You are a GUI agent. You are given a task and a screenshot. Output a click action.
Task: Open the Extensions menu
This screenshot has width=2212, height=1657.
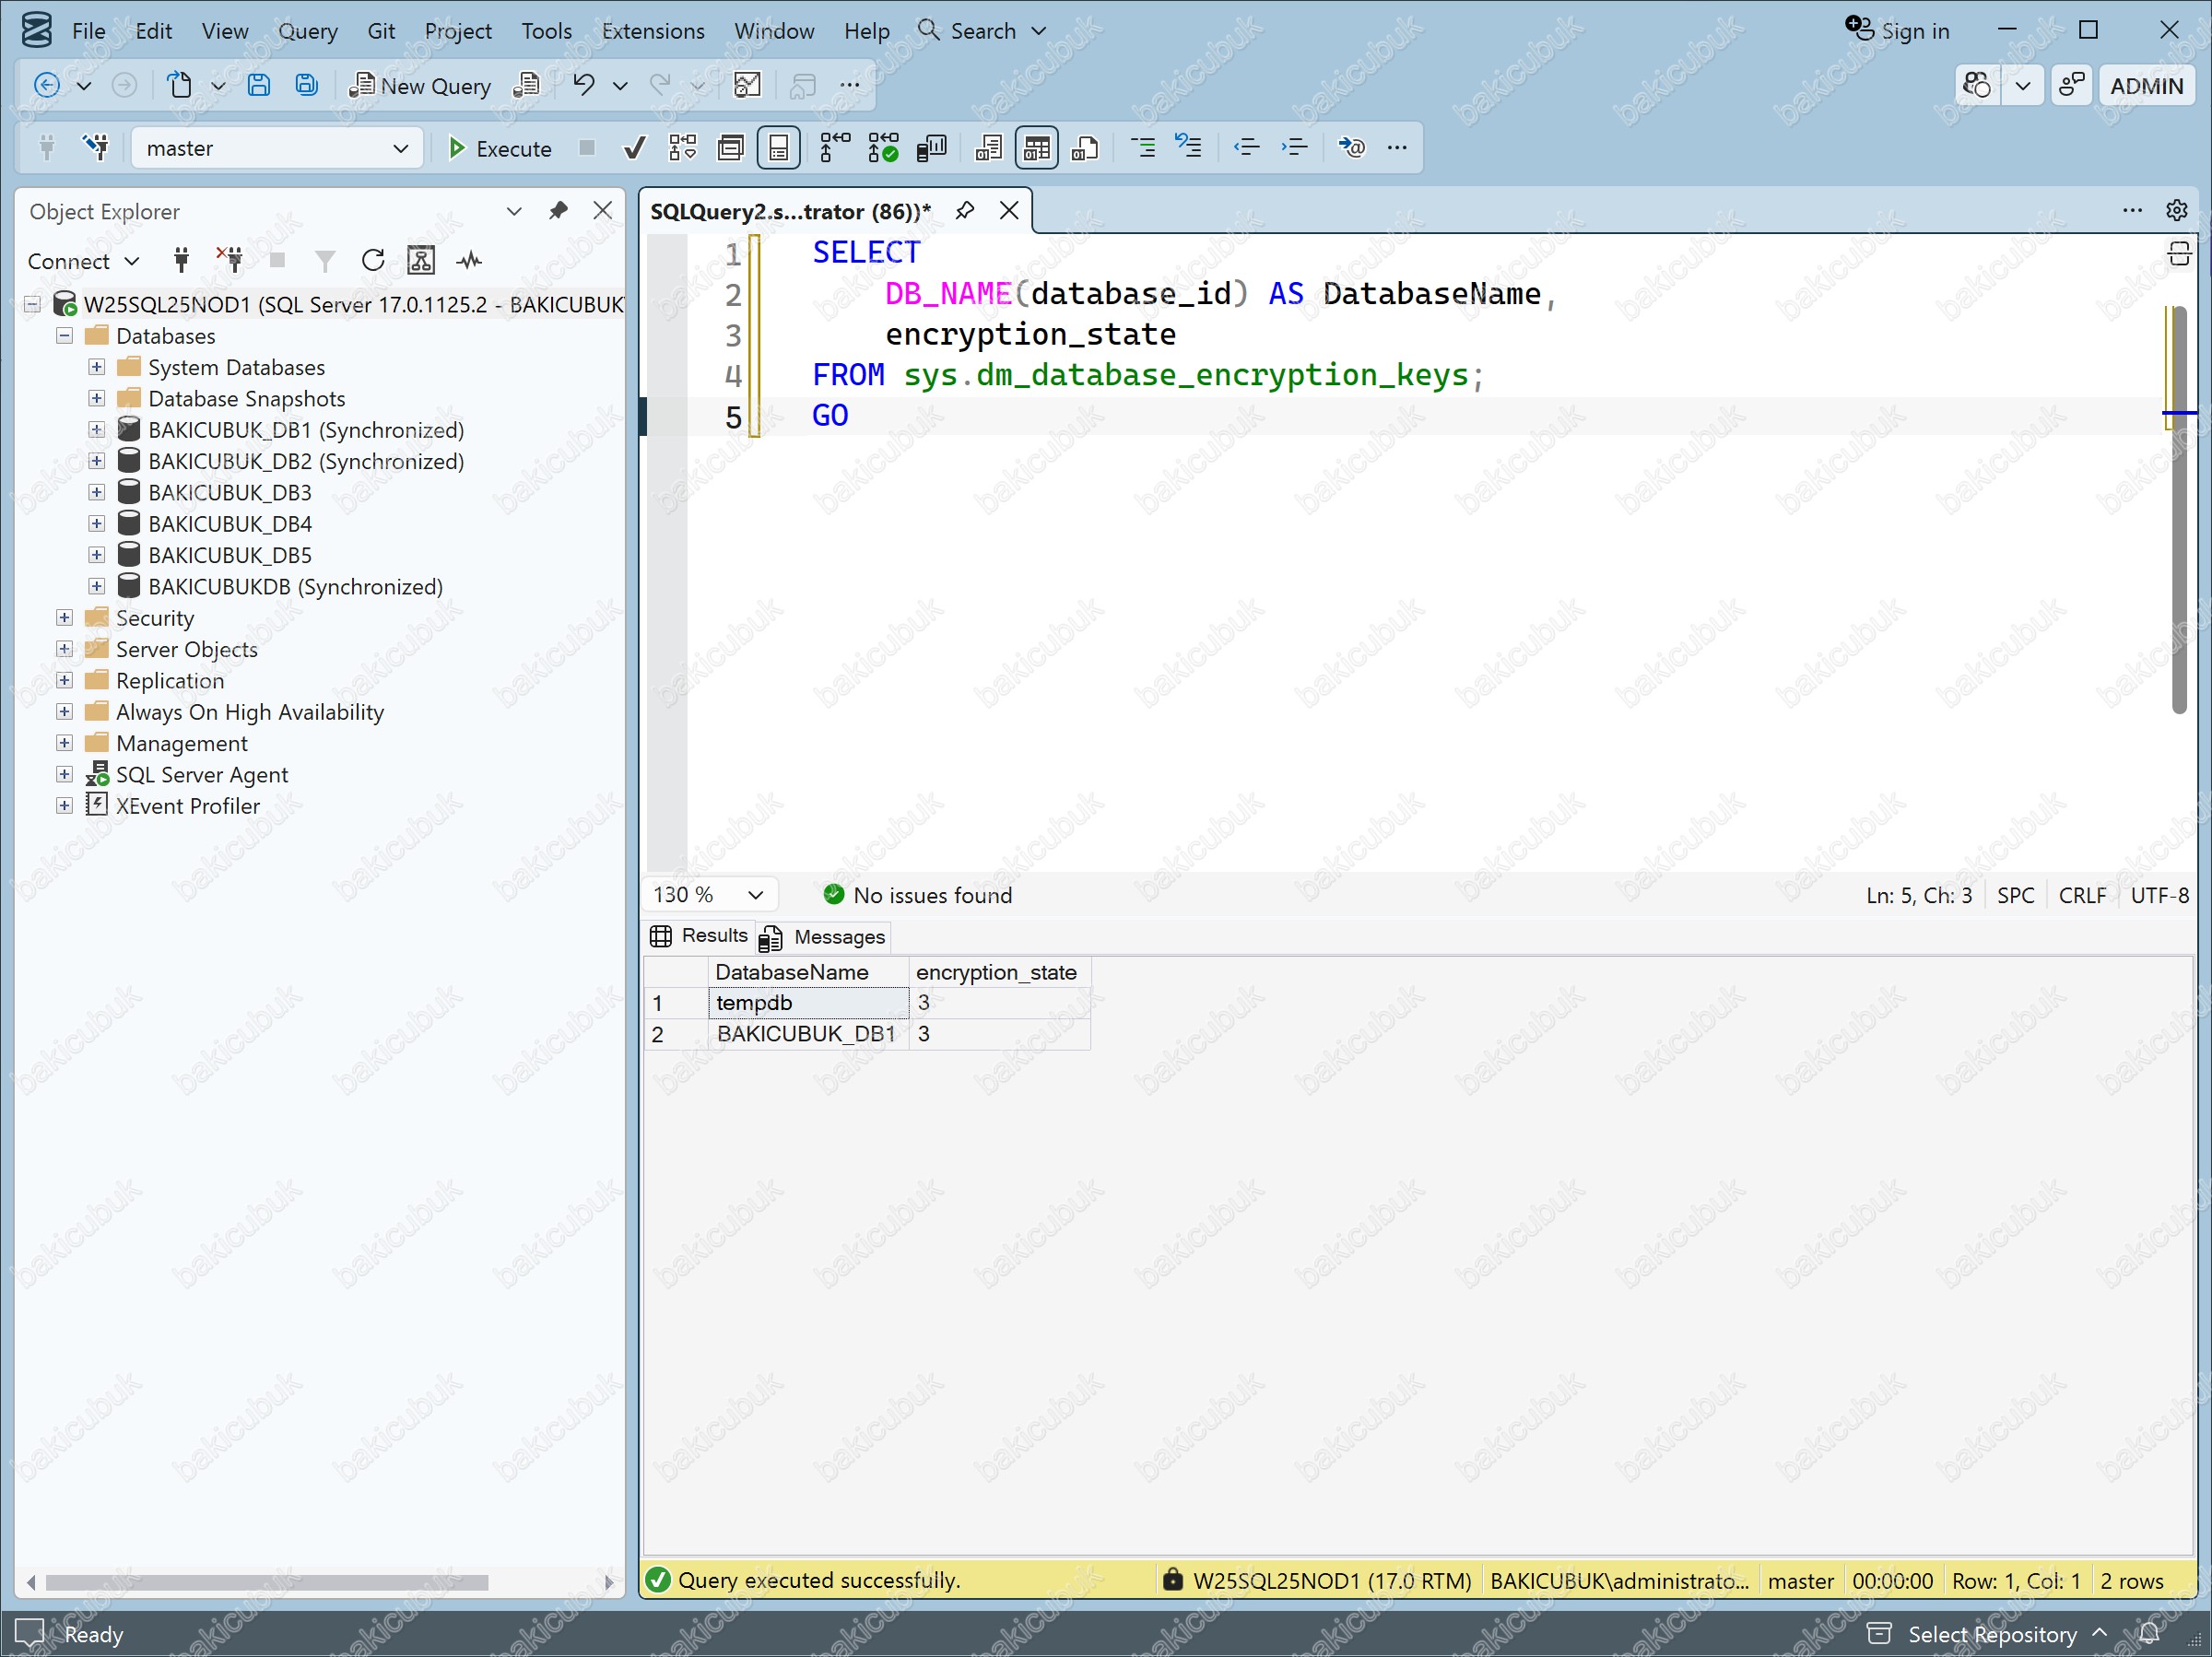[x=653, y=31]
